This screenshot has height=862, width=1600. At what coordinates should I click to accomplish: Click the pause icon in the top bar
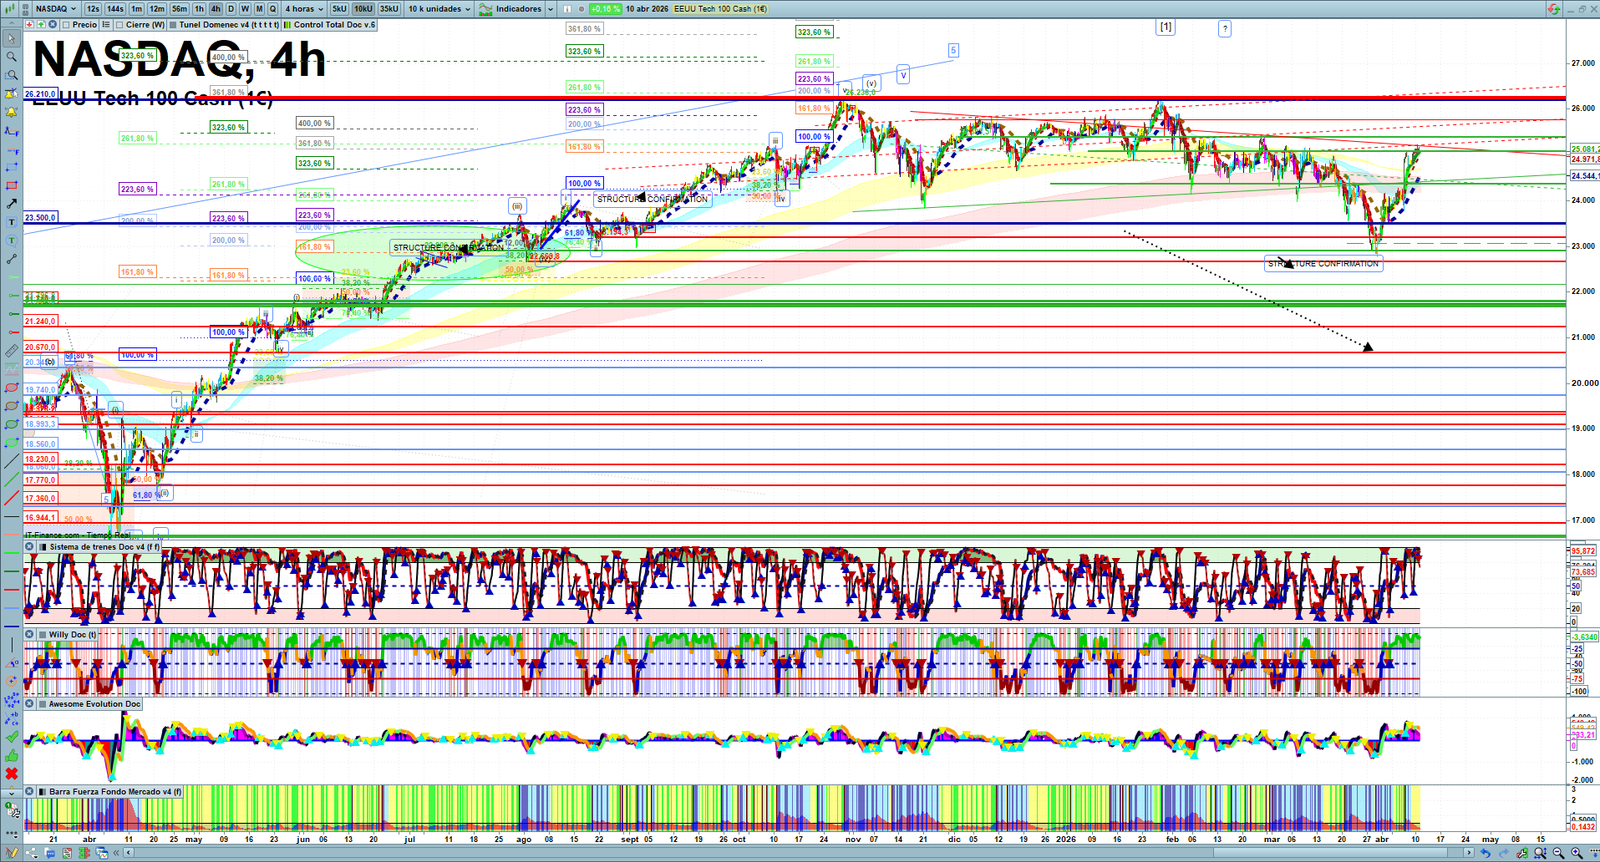567,9
